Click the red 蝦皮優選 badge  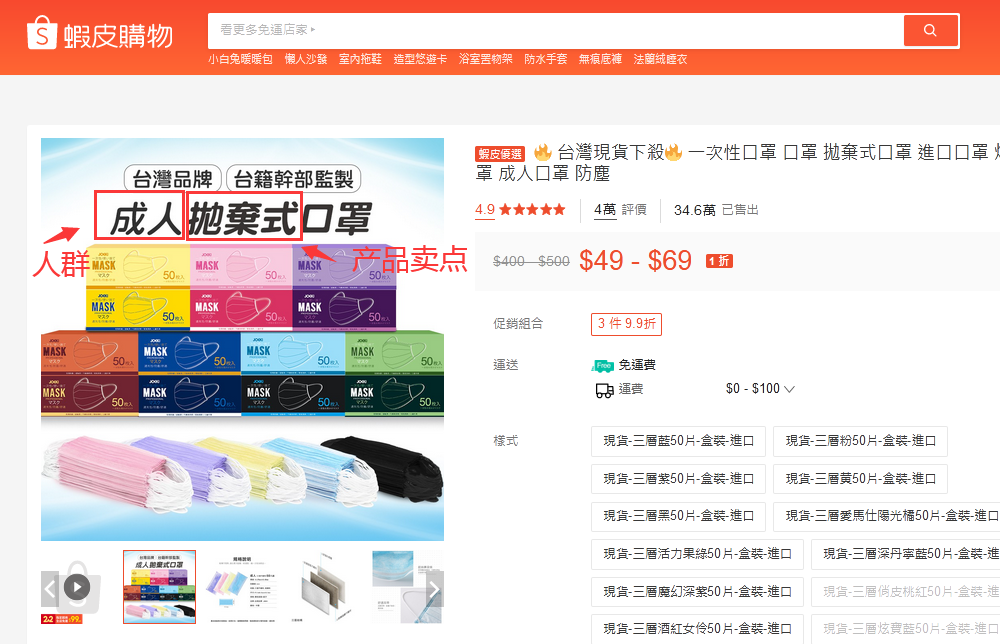pyautogui.click(x=501, y=153)
